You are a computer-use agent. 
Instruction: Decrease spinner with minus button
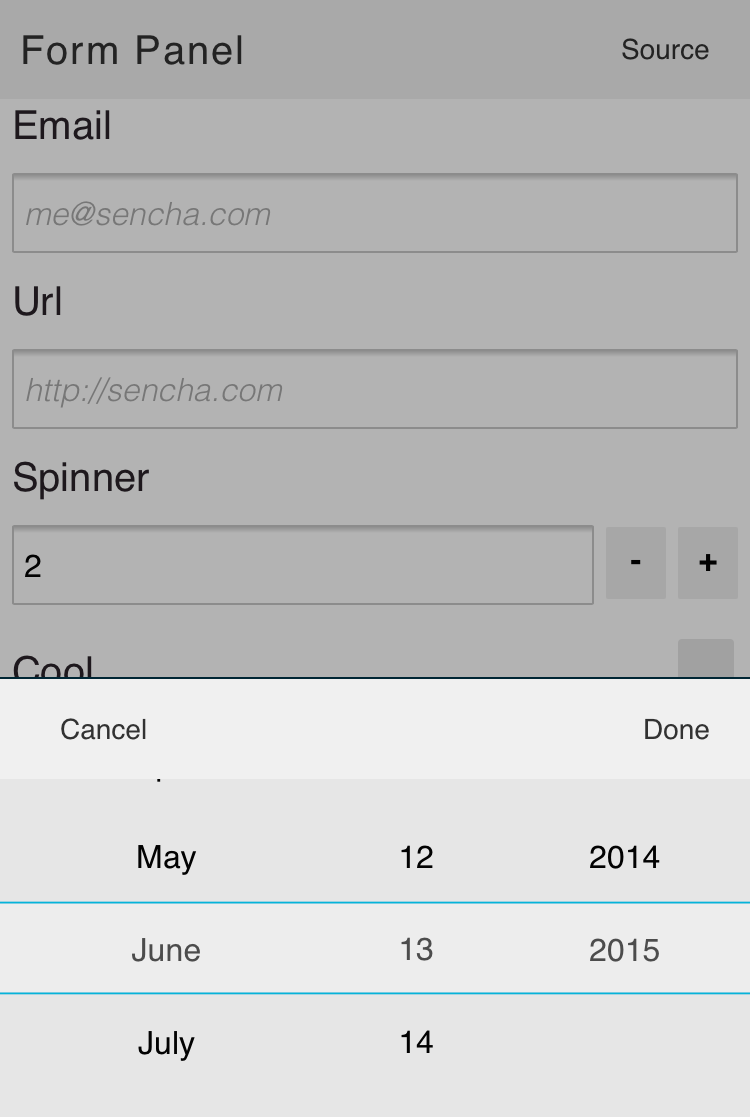[635, 563]
